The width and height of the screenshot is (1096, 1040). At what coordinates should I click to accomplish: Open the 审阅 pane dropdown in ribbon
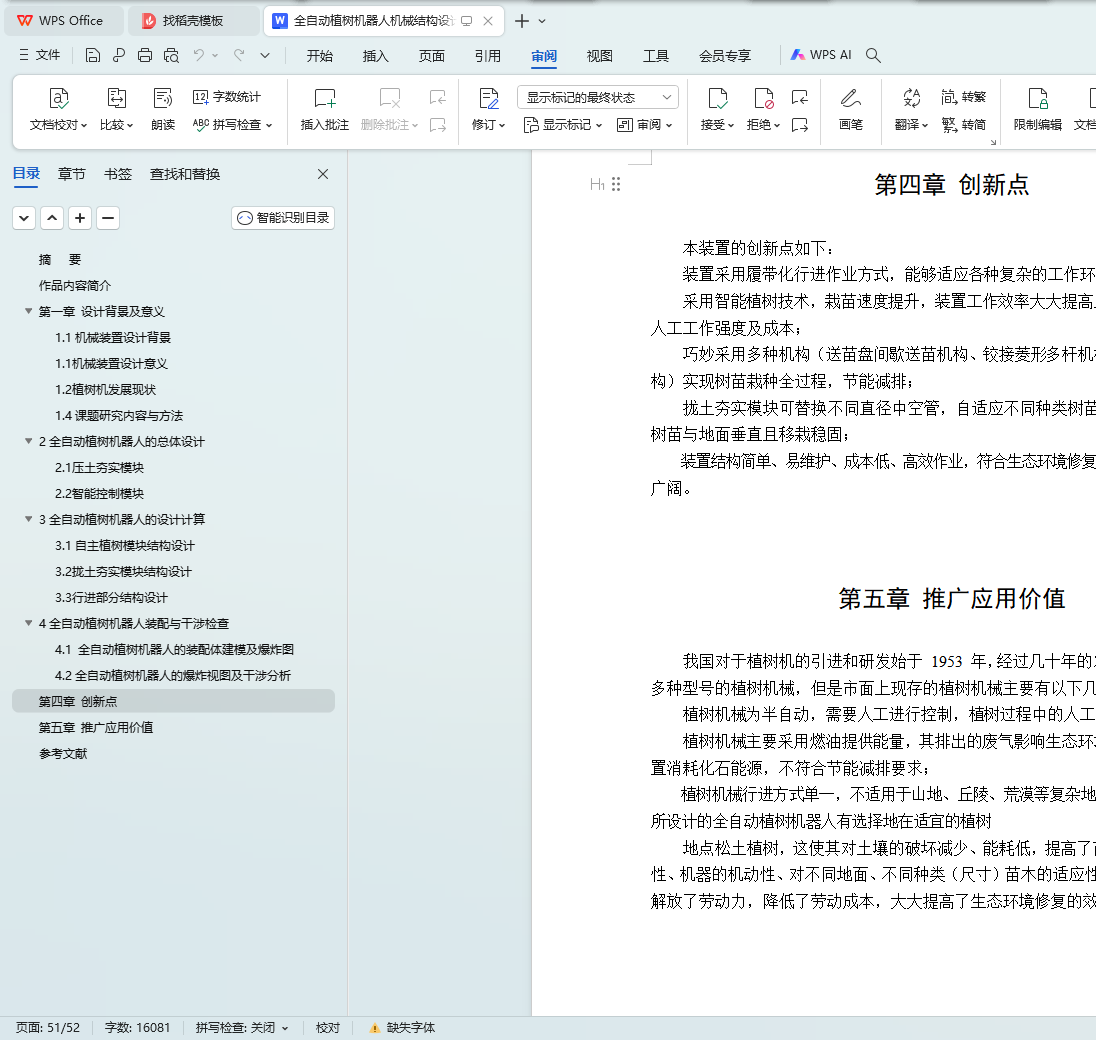tap(644, 125)
